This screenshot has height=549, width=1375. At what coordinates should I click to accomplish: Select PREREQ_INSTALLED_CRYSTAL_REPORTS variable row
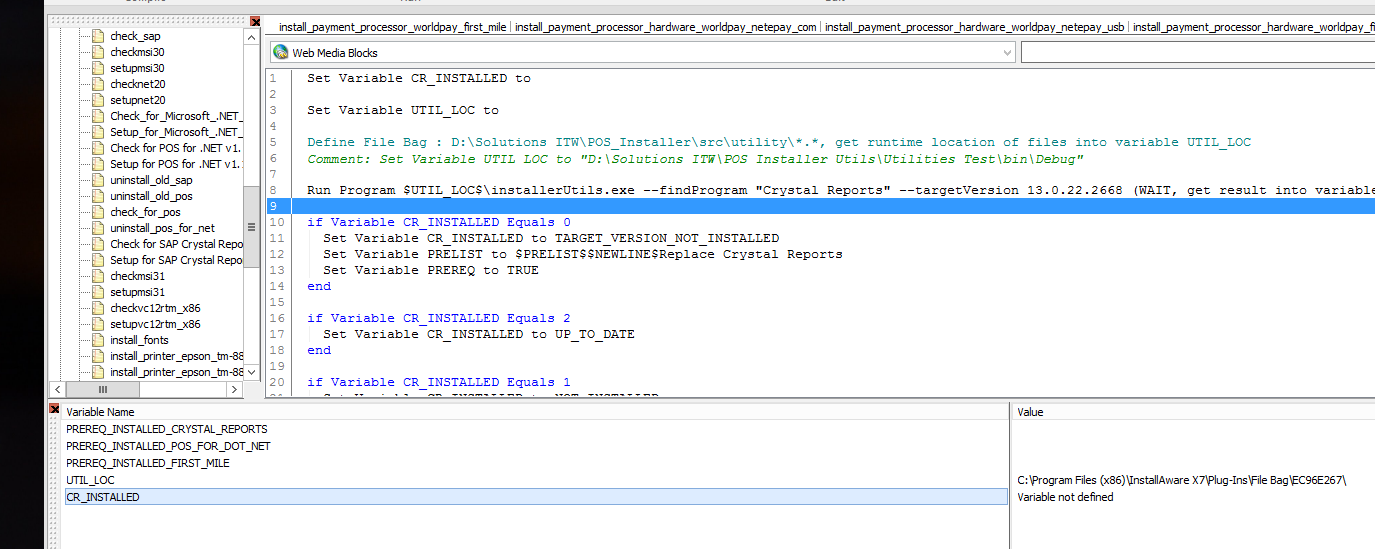click(x=536, y=429)
